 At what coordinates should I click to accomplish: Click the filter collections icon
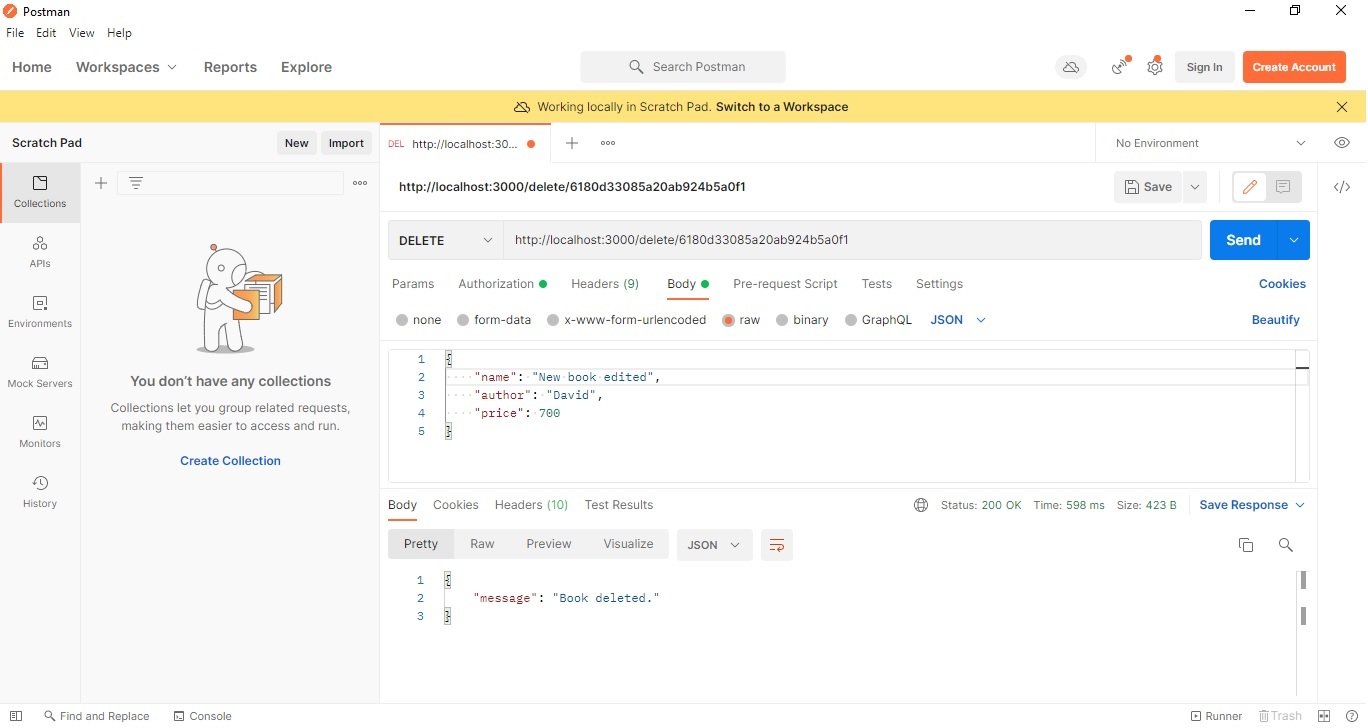point(136,183)
